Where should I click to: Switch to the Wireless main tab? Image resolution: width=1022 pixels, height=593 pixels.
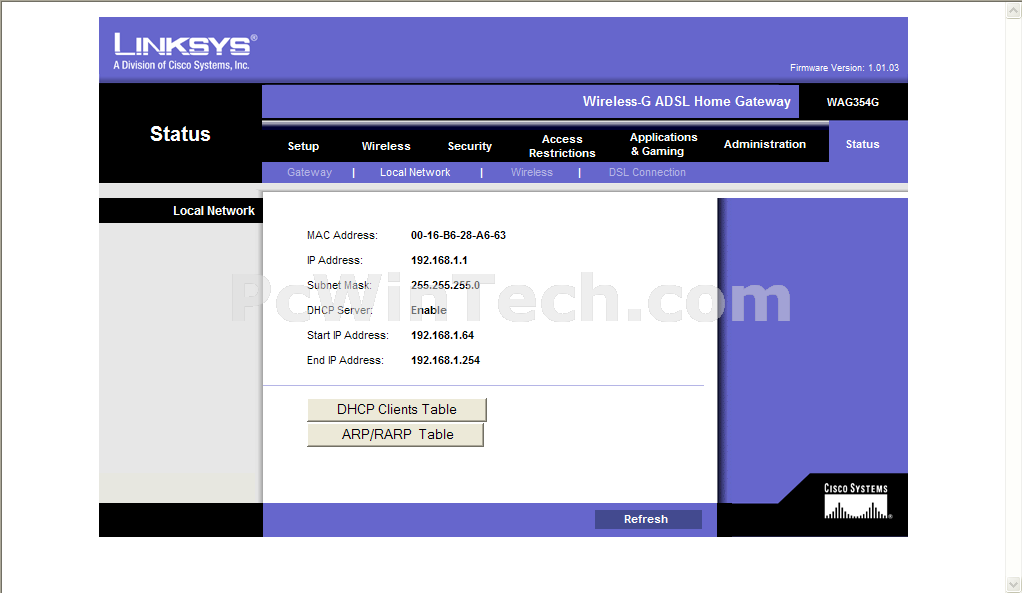386,146
